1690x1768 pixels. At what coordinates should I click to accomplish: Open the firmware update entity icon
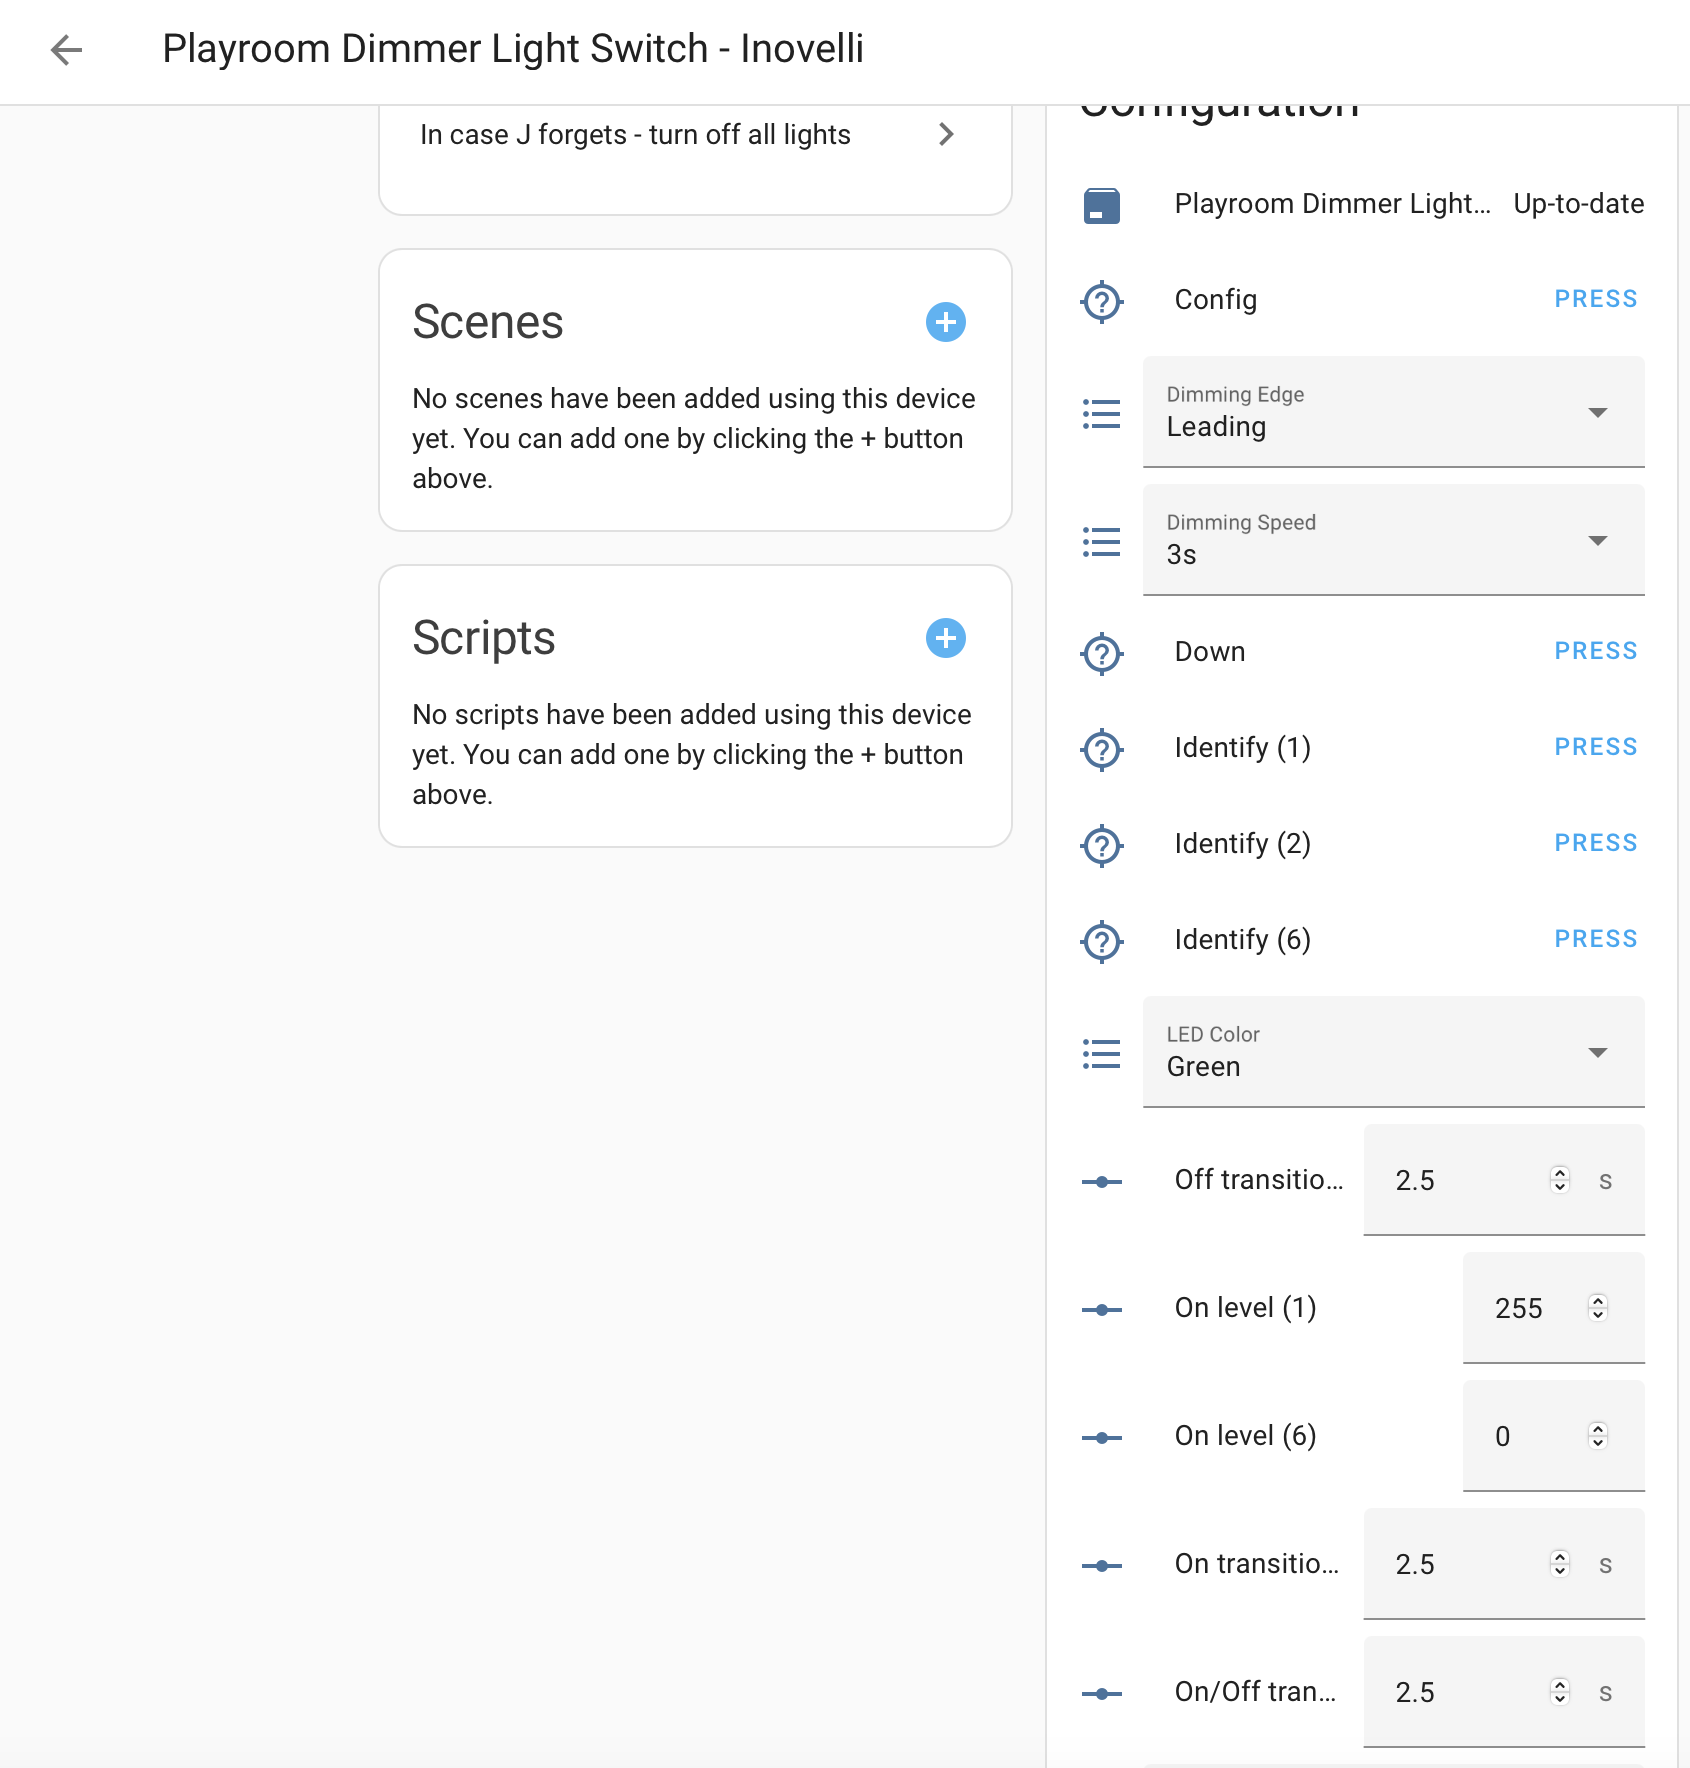coord(1102,205)
